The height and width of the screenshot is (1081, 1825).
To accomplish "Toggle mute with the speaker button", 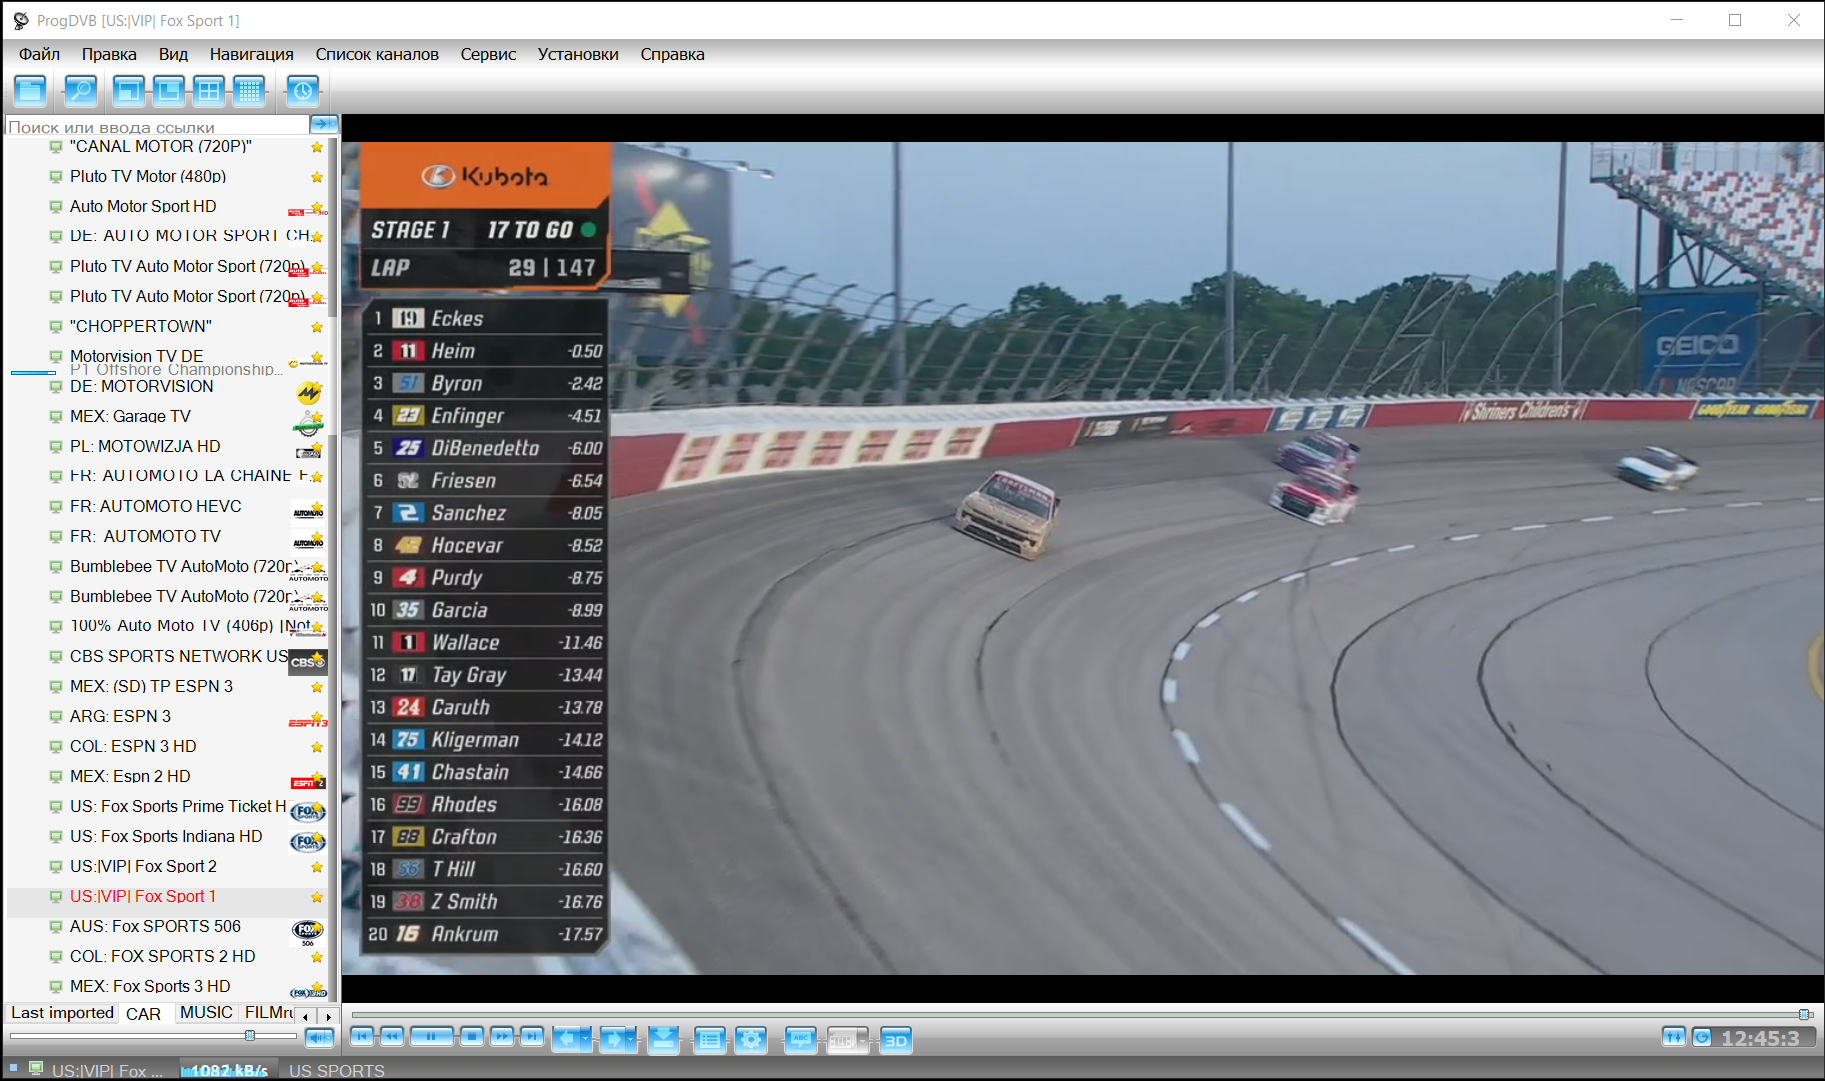I will click(x=319, y=1038).
